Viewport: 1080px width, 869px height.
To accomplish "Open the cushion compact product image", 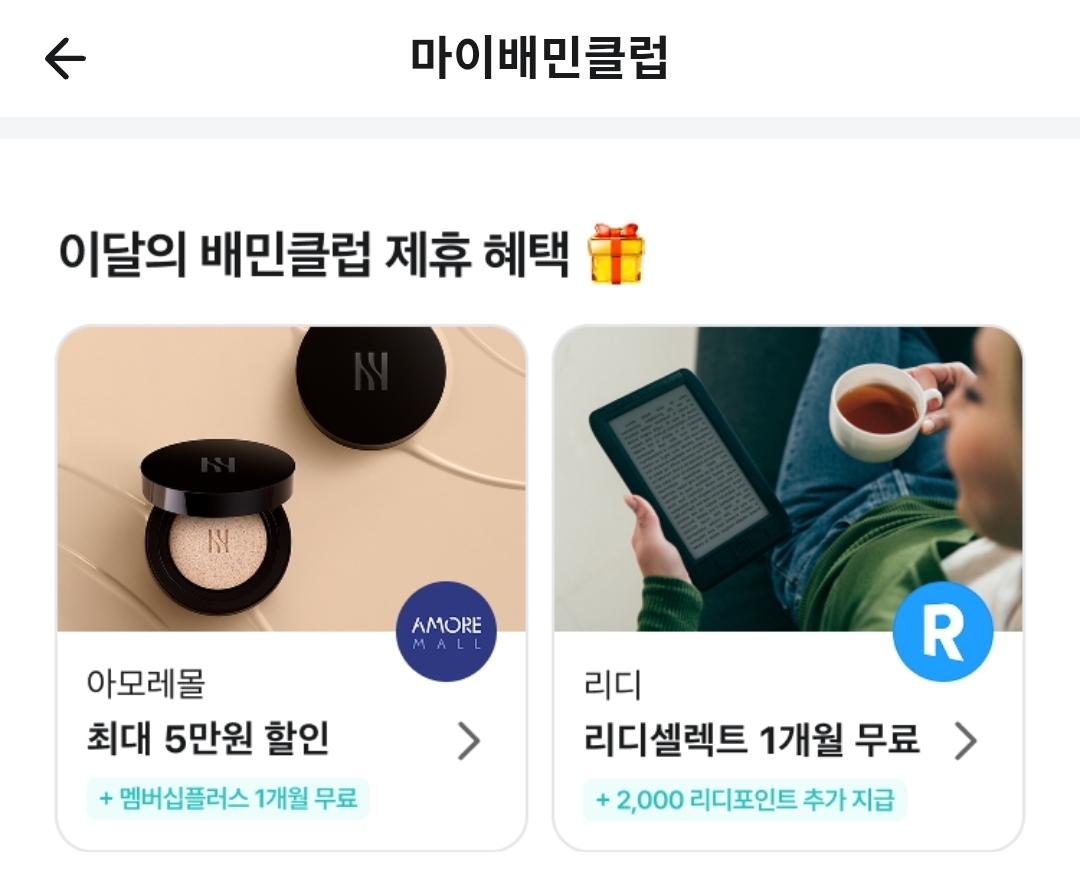I will 291,479.
